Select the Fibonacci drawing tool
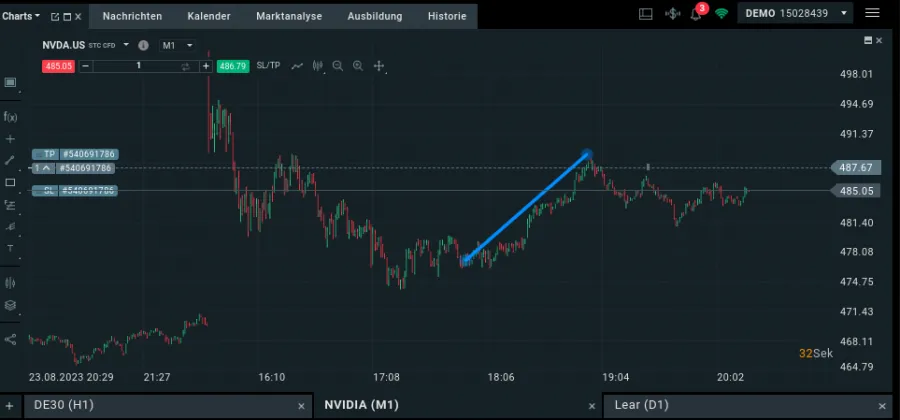Viewport: 900px width, 420px height. 10,205
